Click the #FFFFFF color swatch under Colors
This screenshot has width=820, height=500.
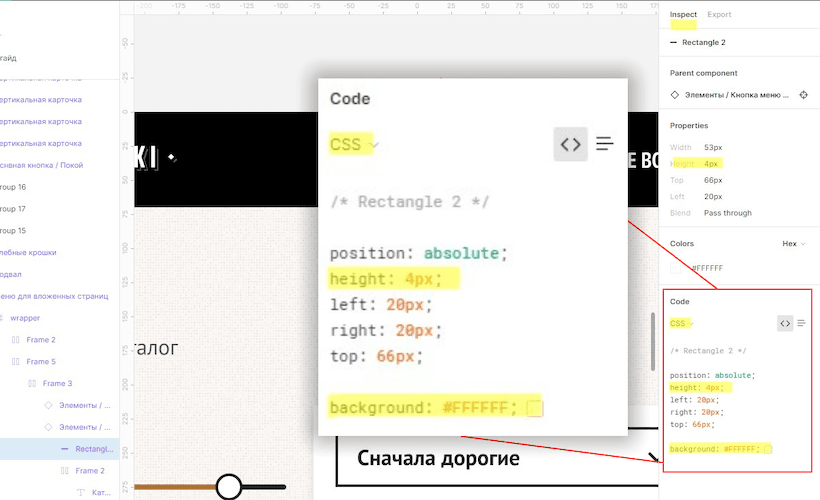click(x=677, y=268)
